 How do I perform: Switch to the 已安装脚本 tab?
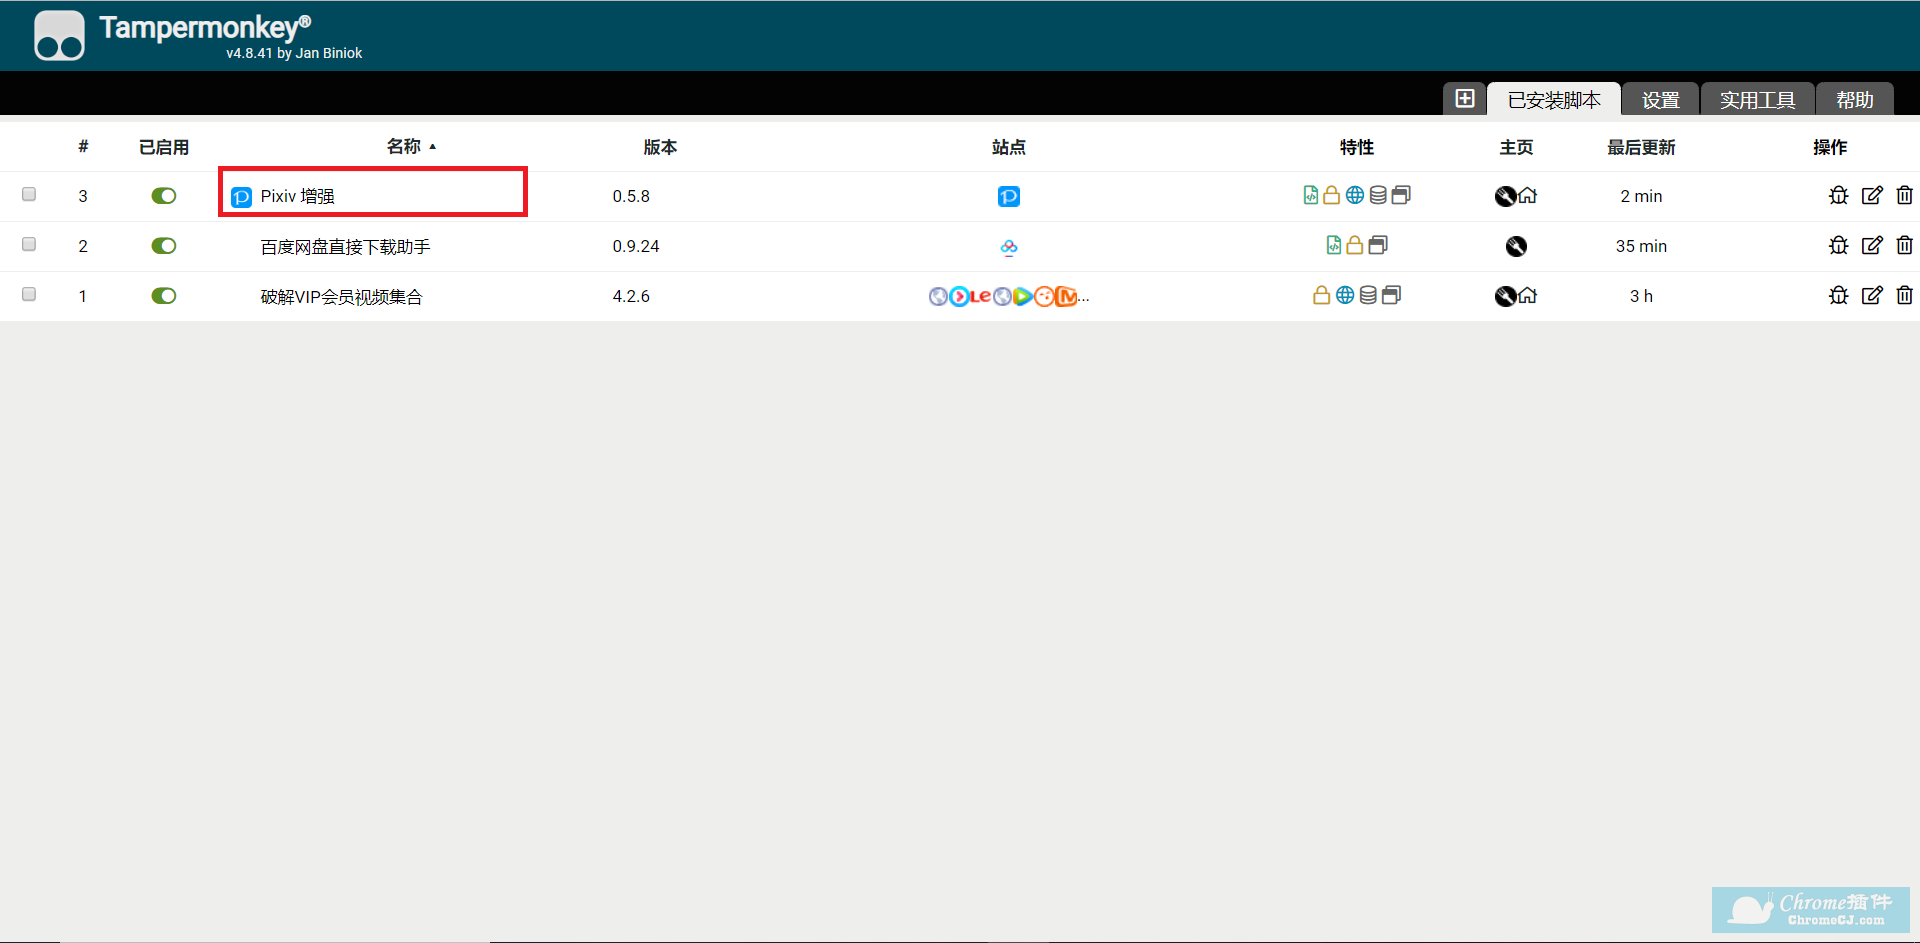1554,100
